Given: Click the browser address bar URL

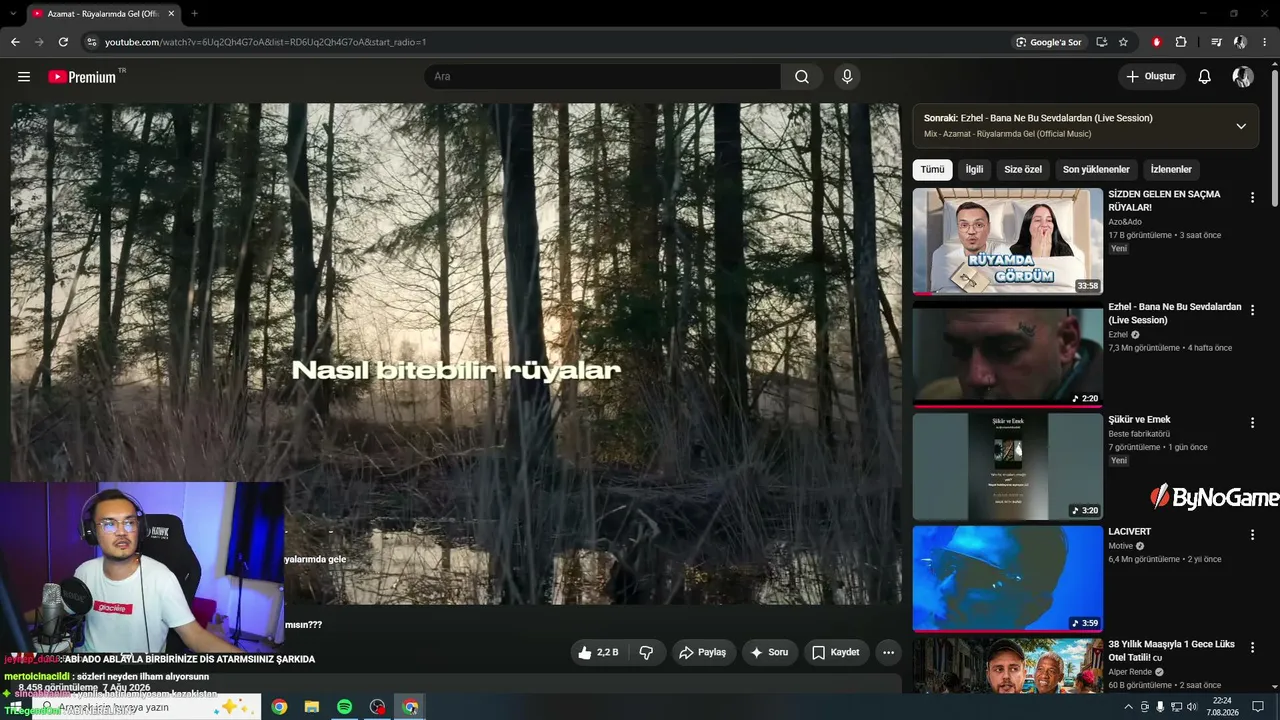Looking at the screenshot, I should [x=266, y=42].
